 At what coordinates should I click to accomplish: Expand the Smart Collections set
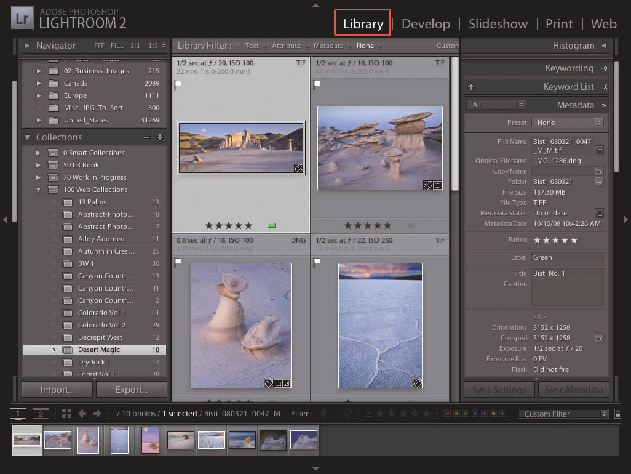click(x=38, y=153)
